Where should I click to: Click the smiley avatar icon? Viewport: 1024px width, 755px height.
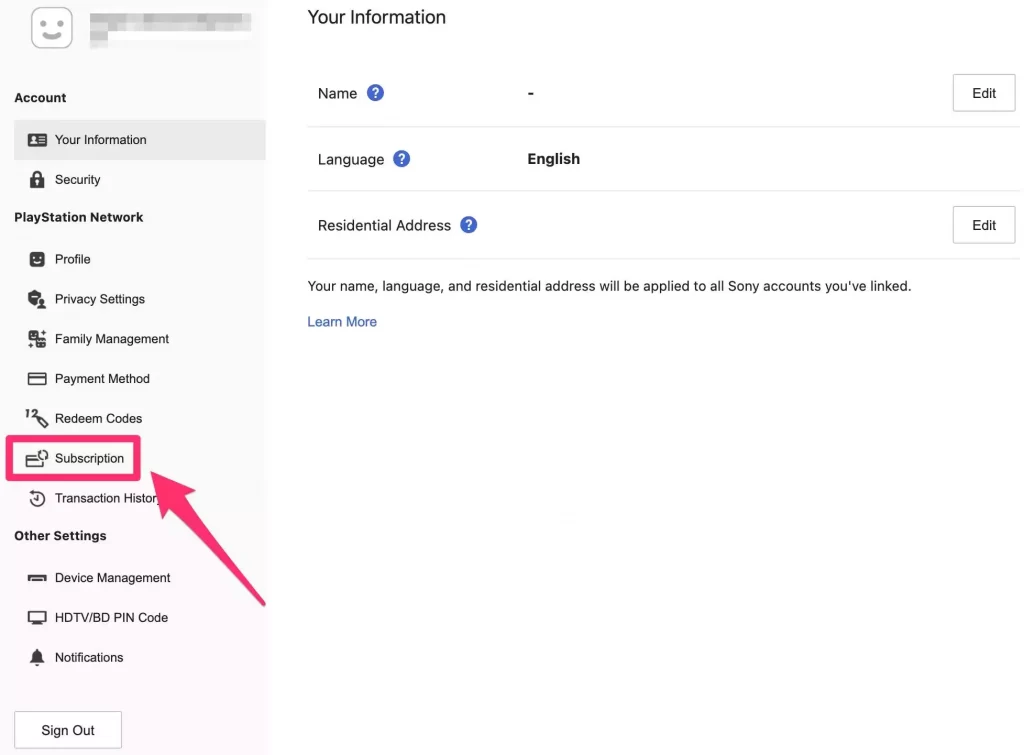point(52,27)
